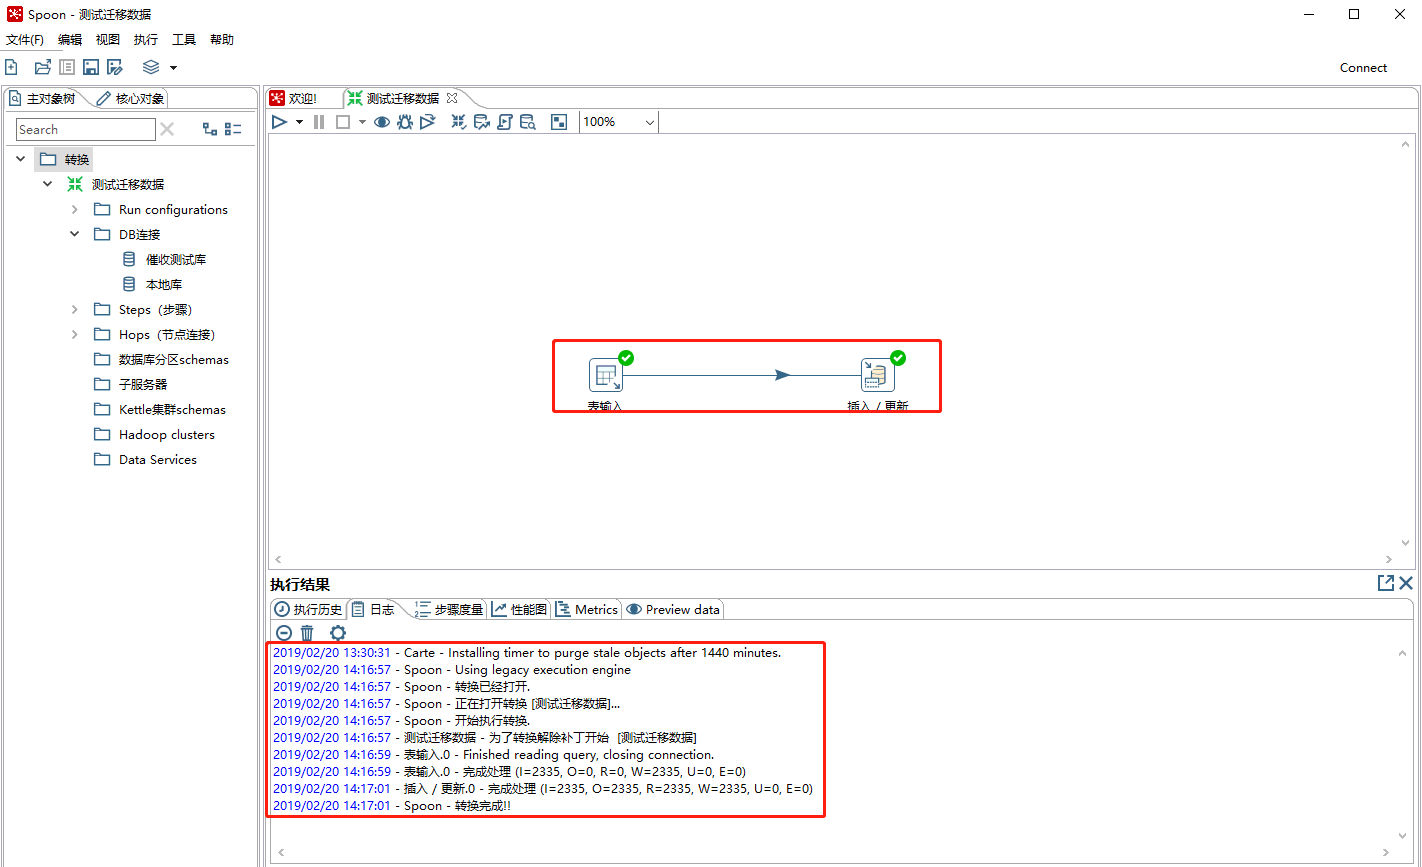Open the 性能图 results tab
Image resolution: width=1422 pixels, height=867 pixels.
520,609
